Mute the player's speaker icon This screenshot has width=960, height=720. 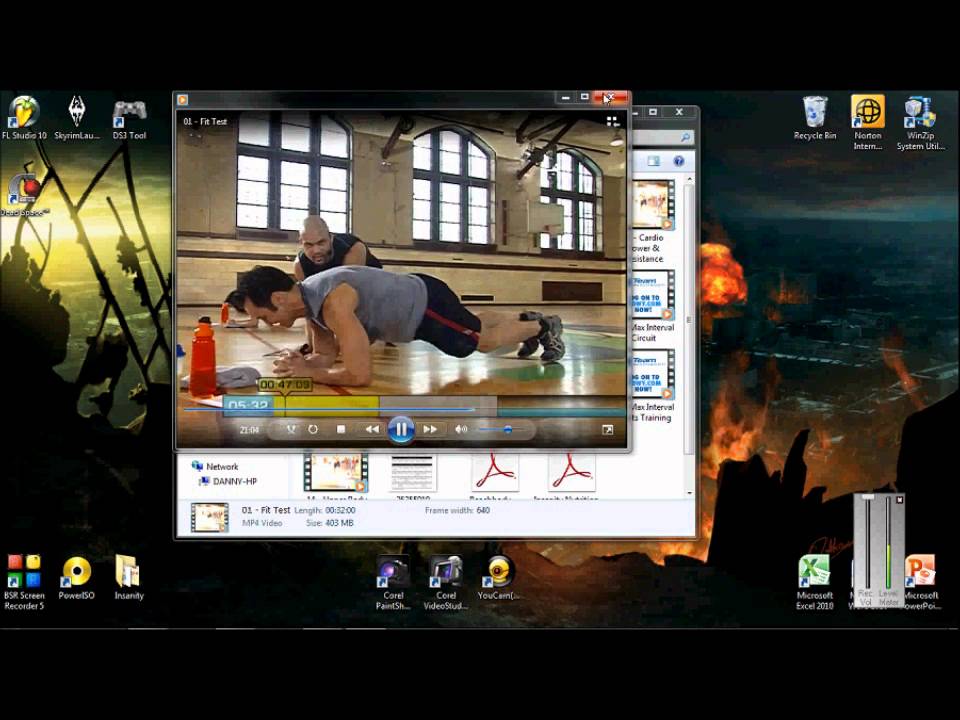coord(461,429)
